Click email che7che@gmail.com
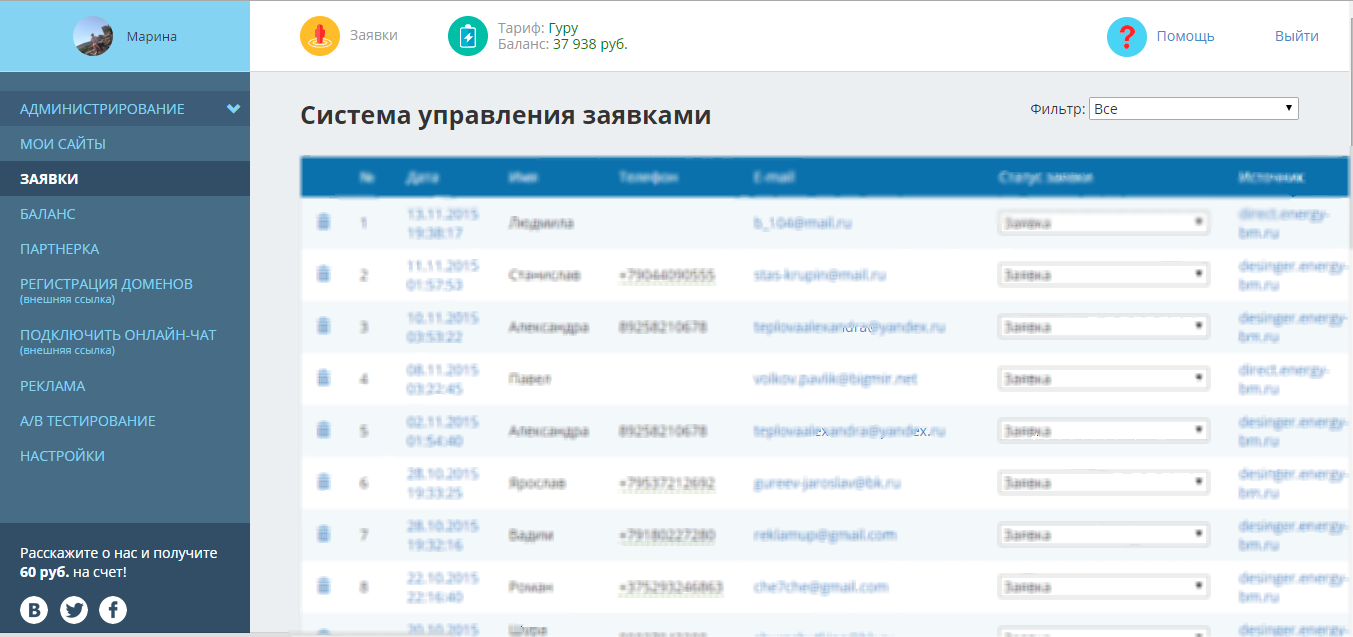The height and width of the screenshot is (637, 1353). [821, 587]
